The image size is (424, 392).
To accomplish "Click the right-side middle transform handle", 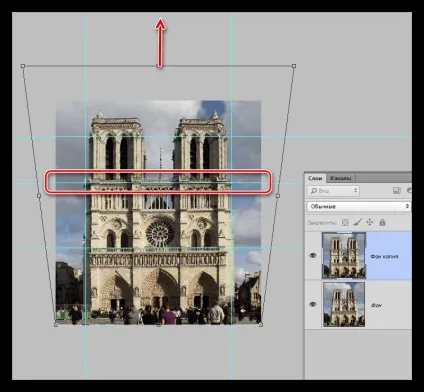I will coord(278,196).
